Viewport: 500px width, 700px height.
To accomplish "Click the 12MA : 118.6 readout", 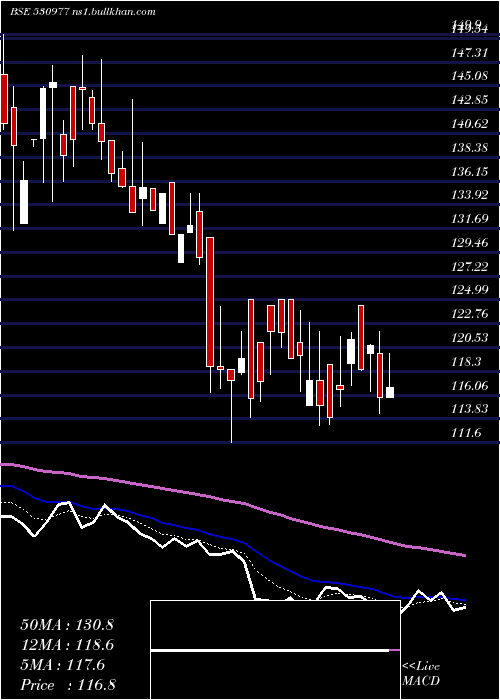I will coord(67,645).
